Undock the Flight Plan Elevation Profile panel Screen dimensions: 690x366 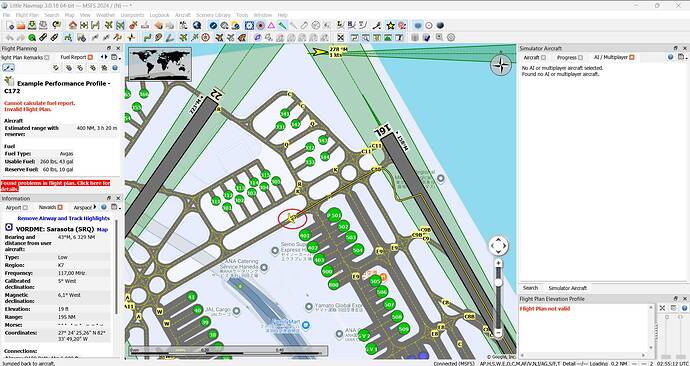[675, 299]
